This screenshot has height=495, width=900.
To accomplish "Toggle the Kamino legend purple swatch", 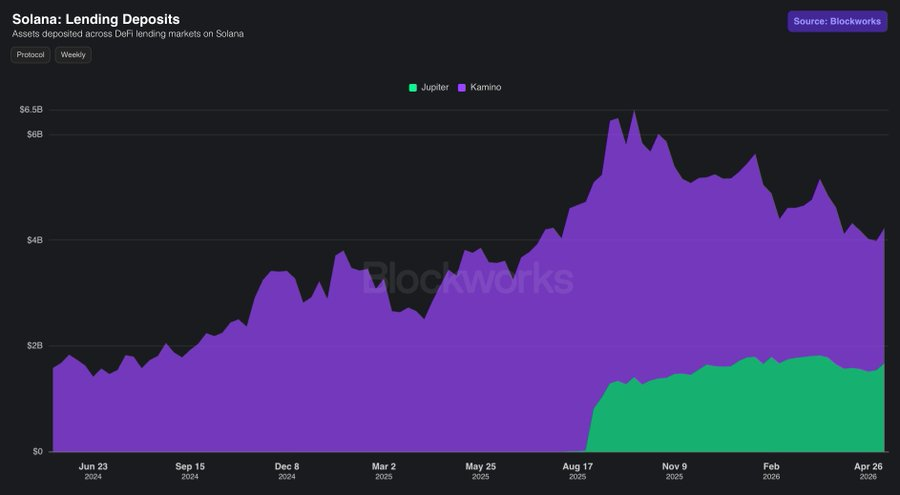I will [462, 88].
